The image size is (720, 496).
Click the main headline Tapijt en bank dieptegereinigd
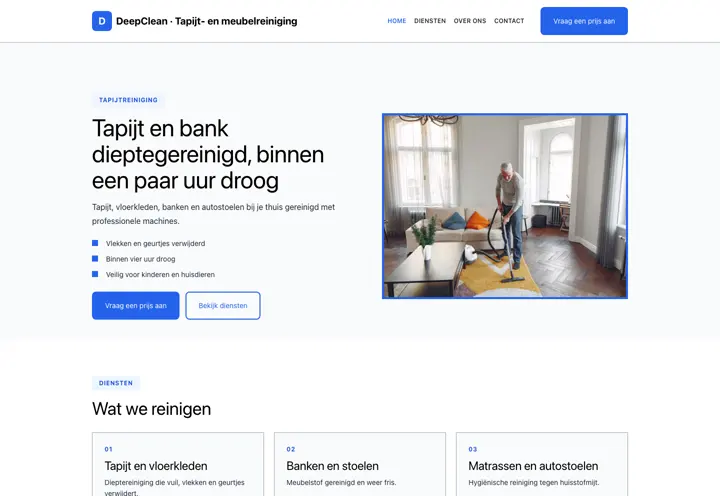[208, 154]
